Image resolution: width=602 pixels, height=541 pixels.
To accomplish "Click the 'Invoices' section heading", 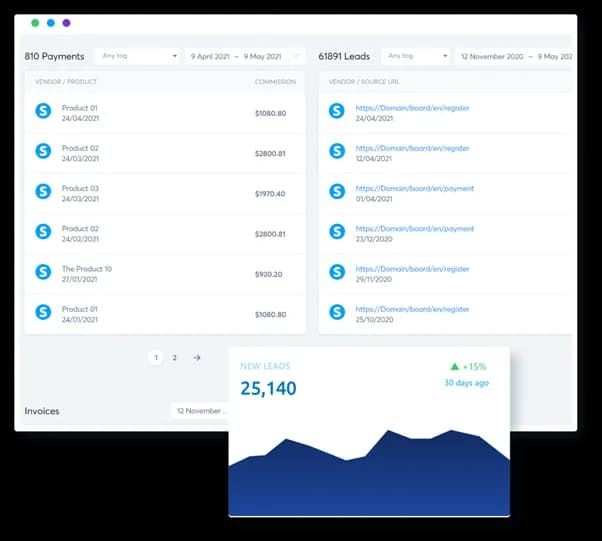I will coord(42,411).
